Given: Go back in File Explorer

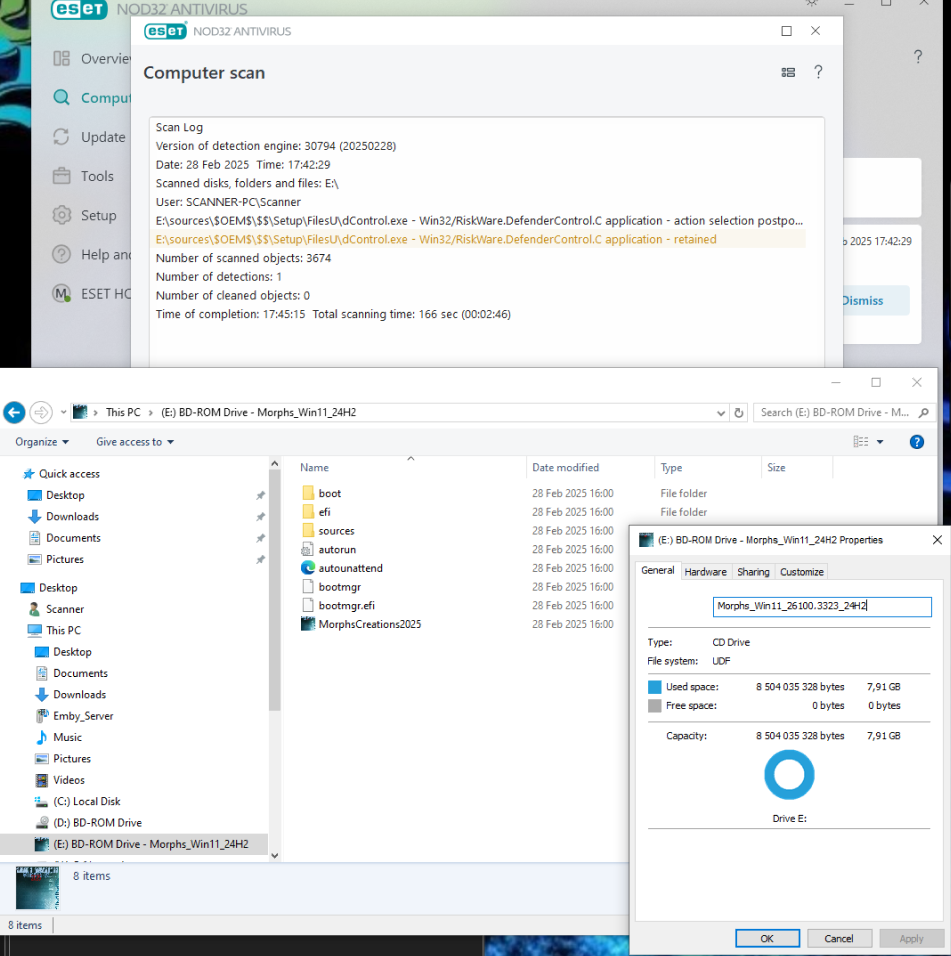Looking at the screenshot, I should [x=14, y=413].
